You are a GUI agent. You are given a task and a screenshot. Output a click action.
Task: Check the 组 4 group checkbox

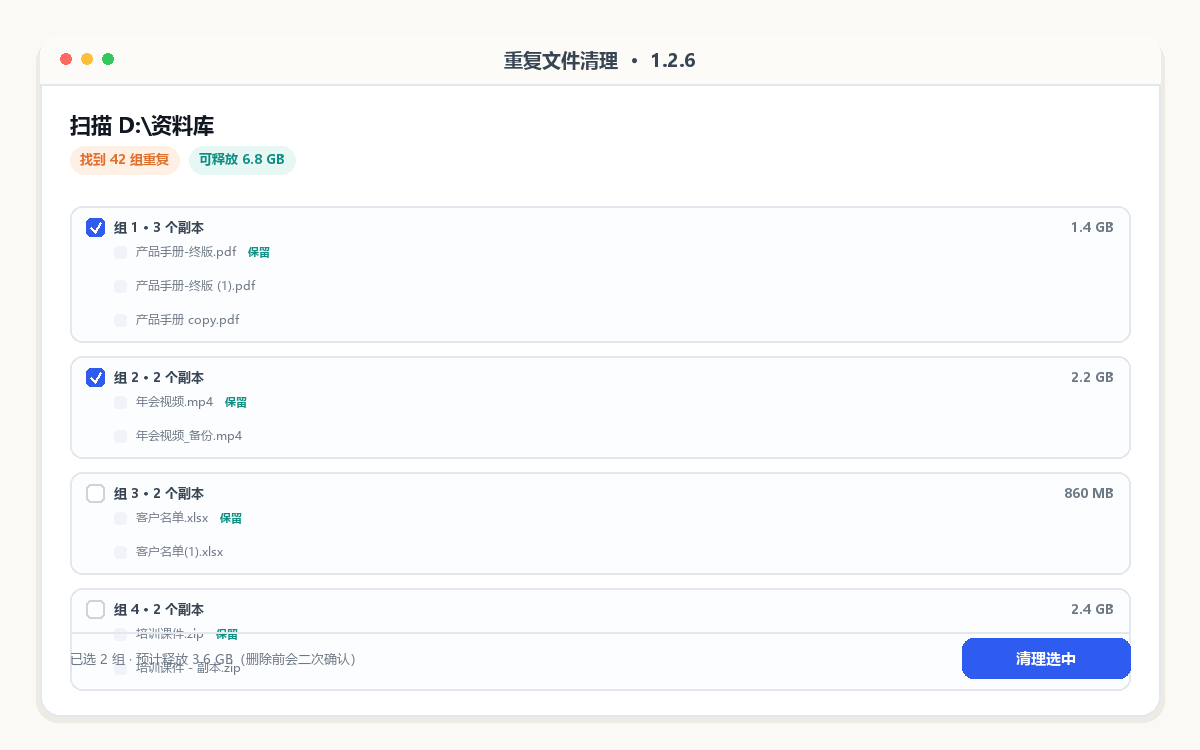(96, 609)
